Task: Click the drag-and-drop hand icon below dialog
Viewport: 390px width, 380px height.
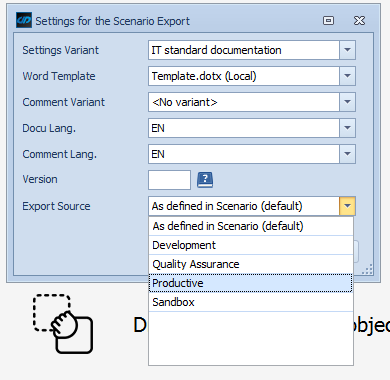Action: point(63,324)
